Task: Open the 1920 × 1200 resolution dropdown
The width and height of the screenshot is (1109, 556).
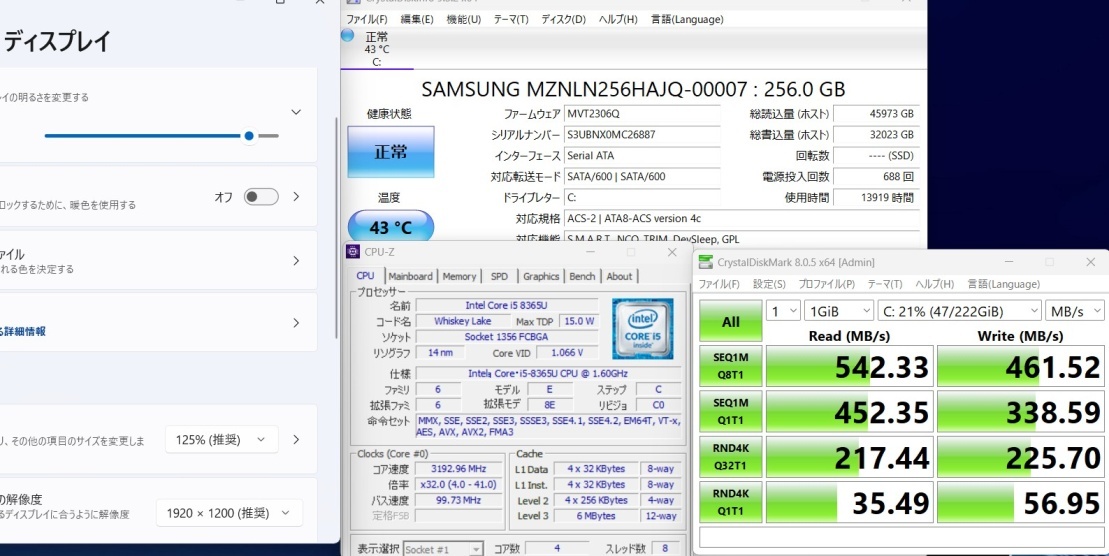Action: (229, 513)
